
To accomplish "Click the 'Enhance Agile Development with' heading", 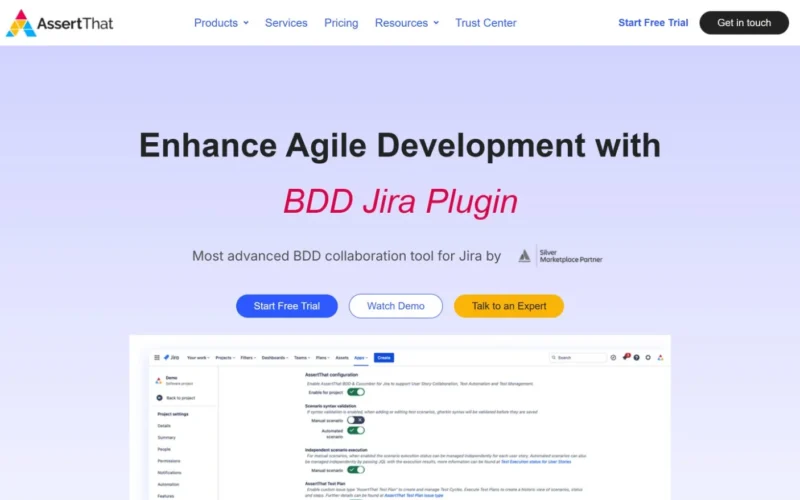I will click(400, 145).
